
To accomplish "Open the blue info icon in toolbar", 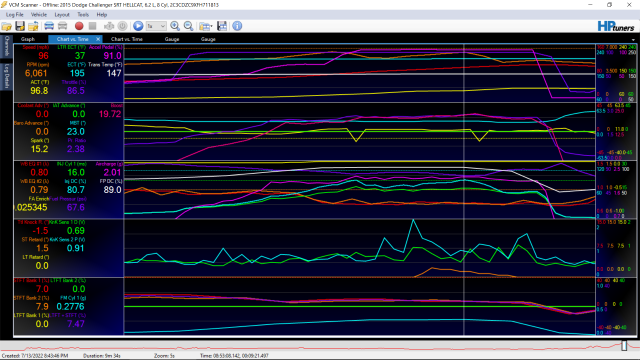I will pyautogui.click(x=237, y=26).
